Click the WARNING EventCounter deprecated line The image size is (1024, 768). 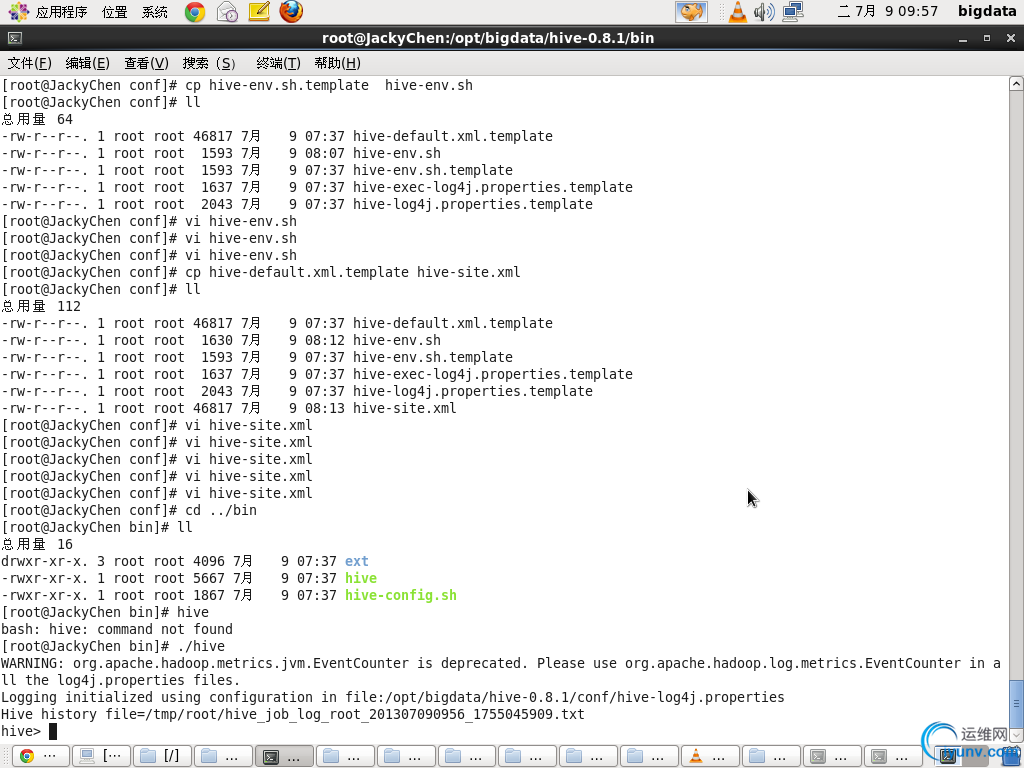[501, 672]
